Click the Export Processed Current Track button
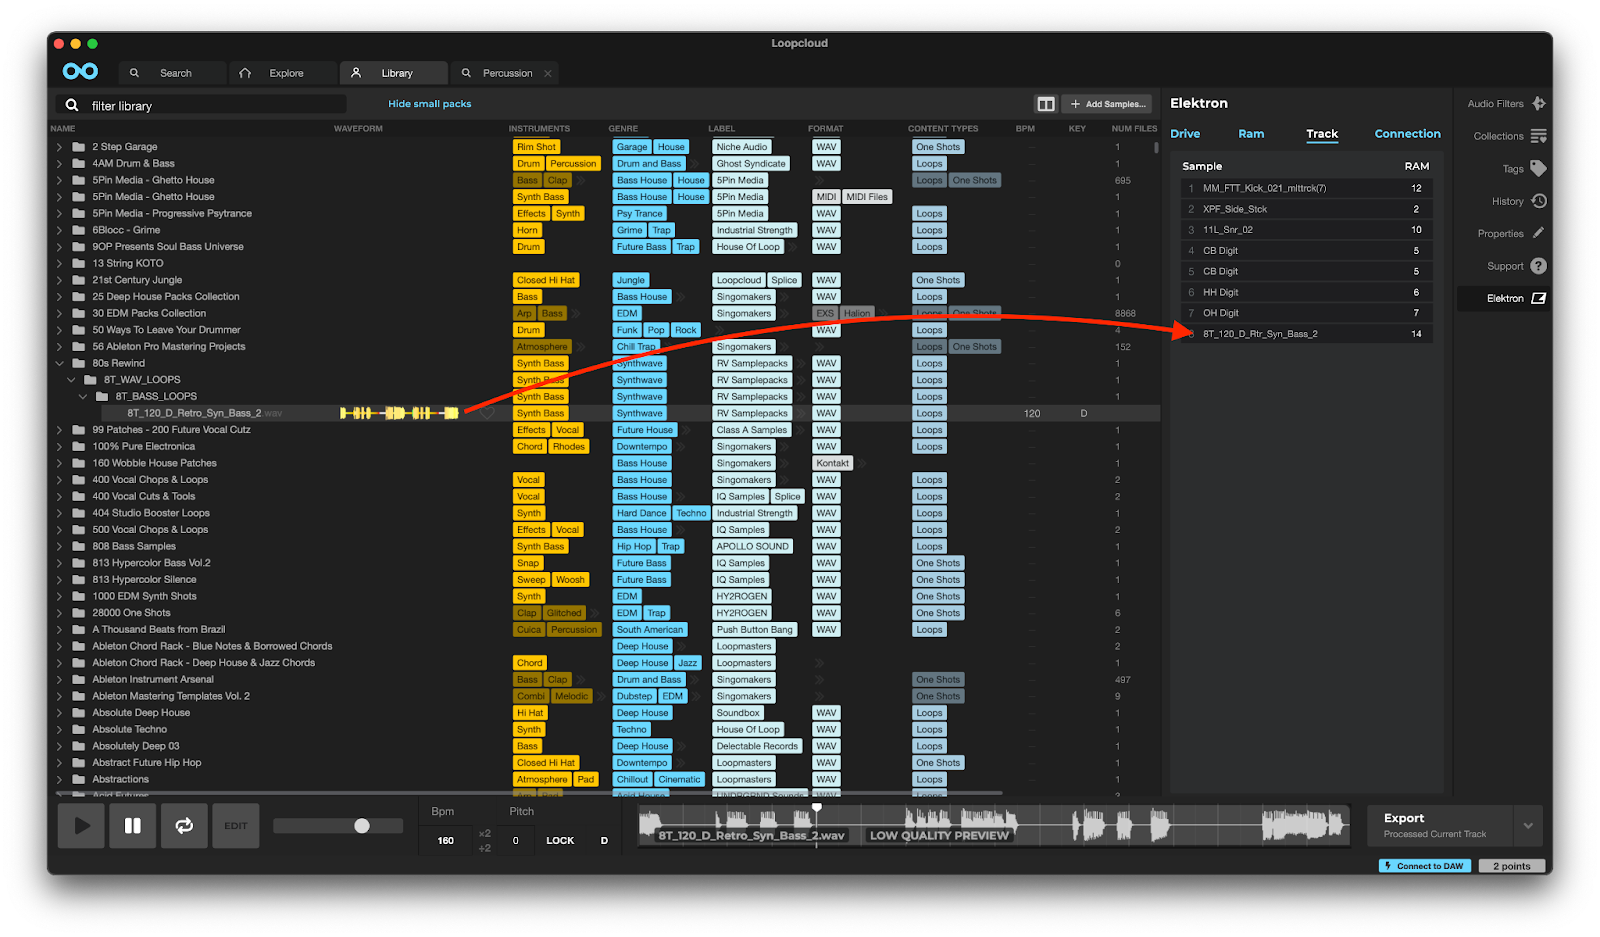This screenshot has height=937, width=1600. (x=1440, y=826)
